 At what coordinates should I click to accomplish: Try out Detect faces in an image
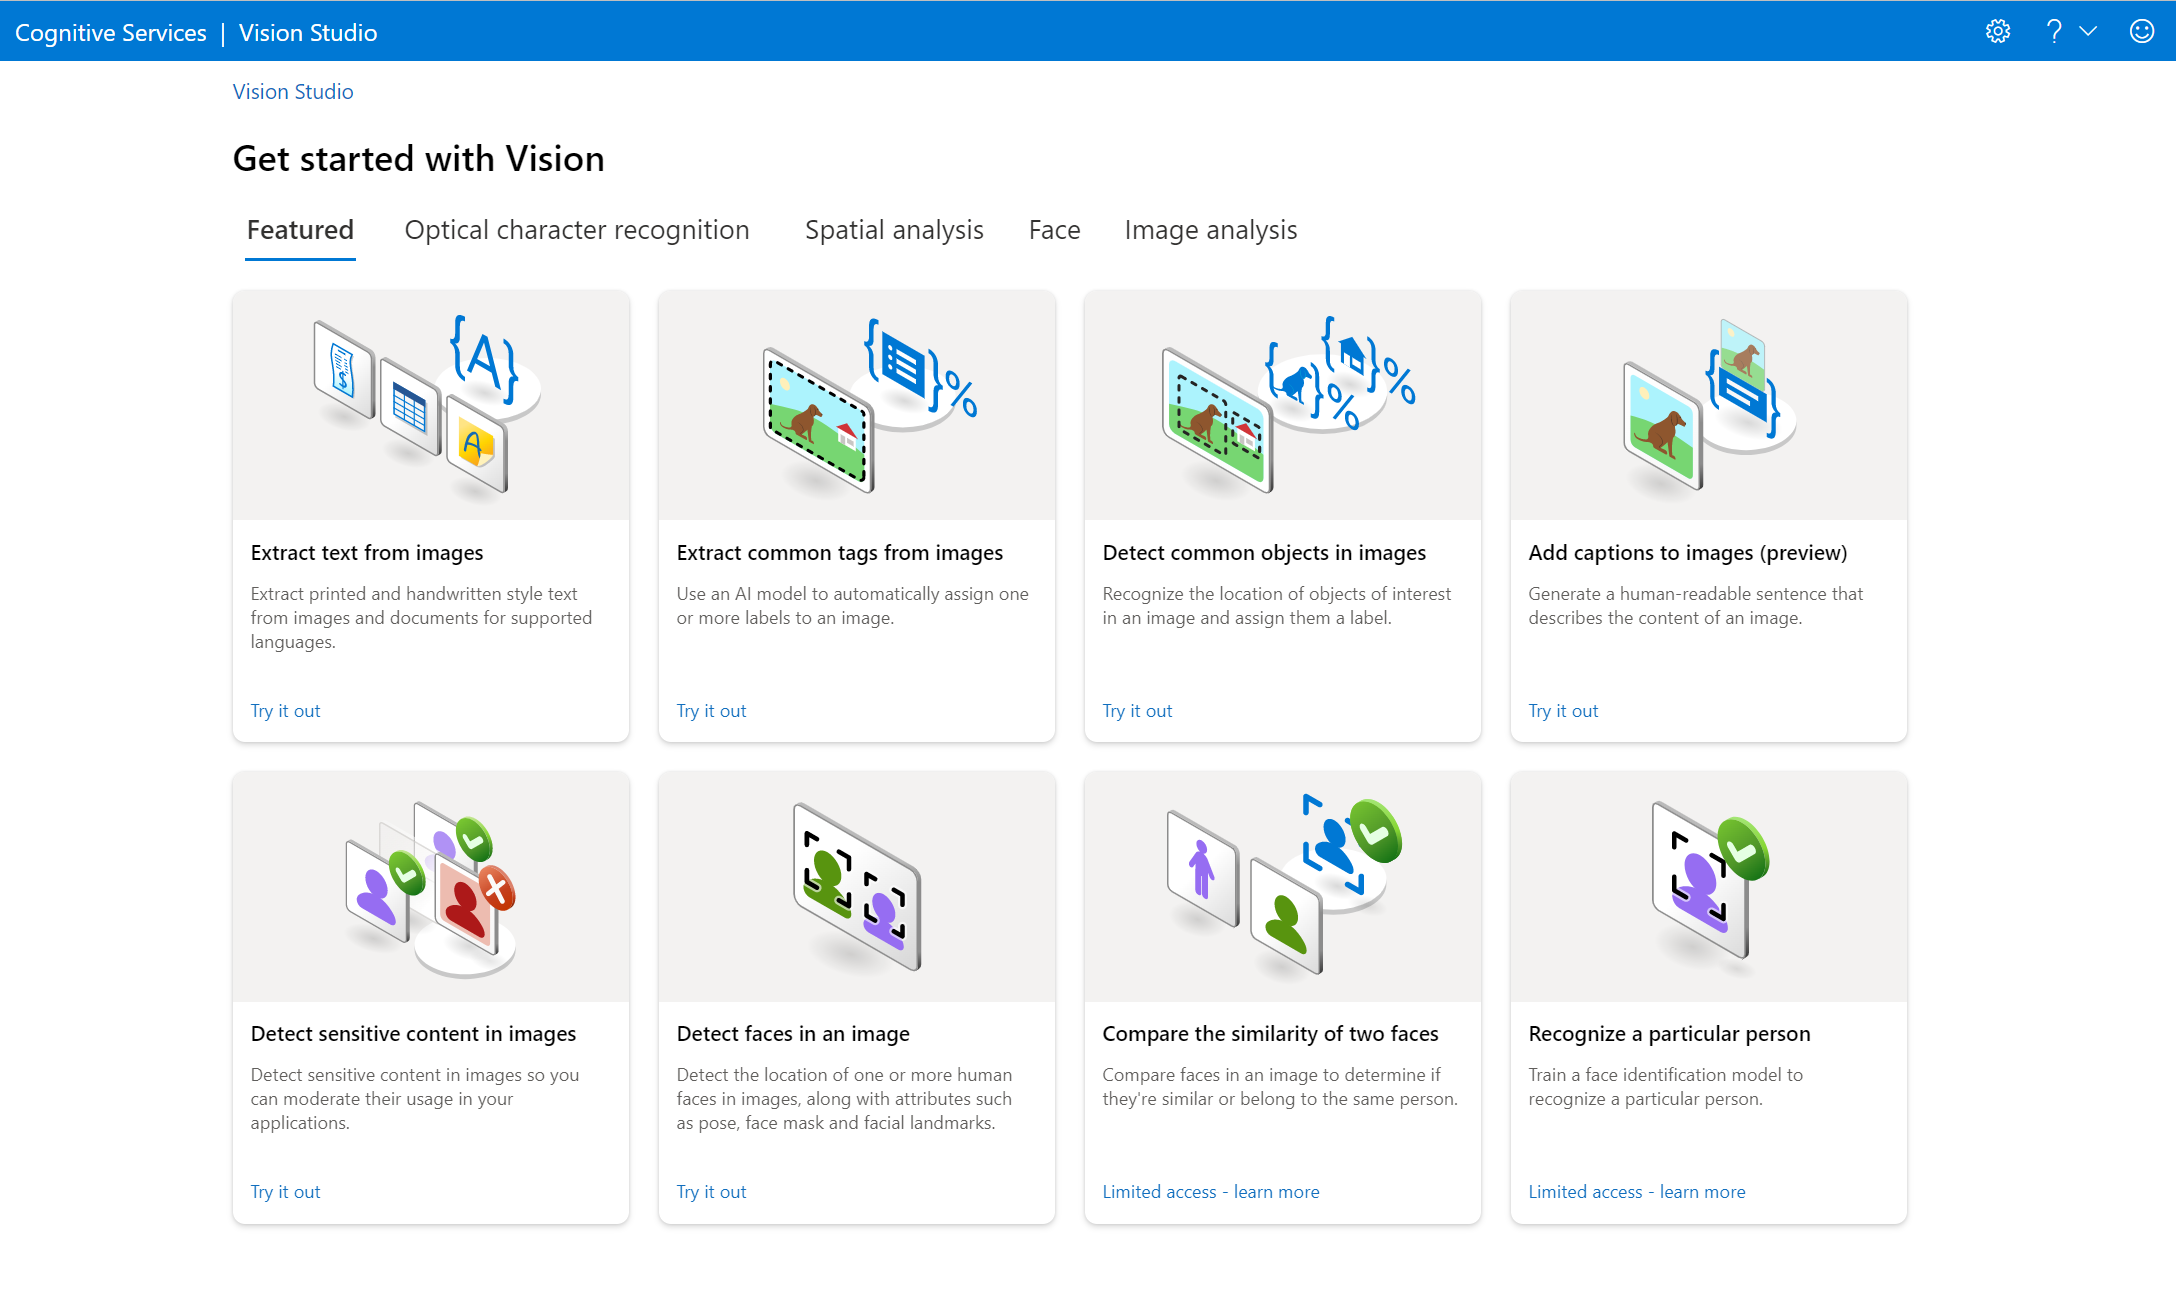(x=709, y=1190)
